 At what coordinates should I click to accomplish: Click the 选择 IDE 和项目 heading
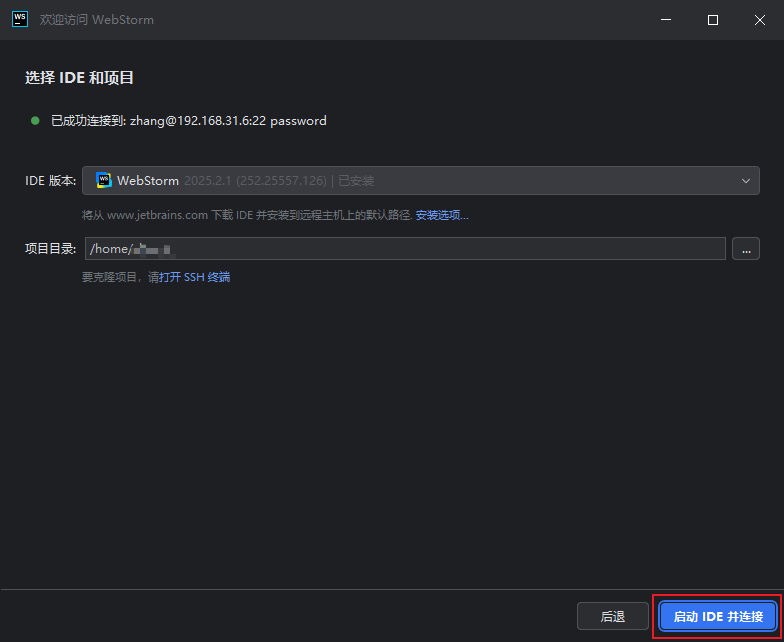pyautogui.click(x=79, y=78)
